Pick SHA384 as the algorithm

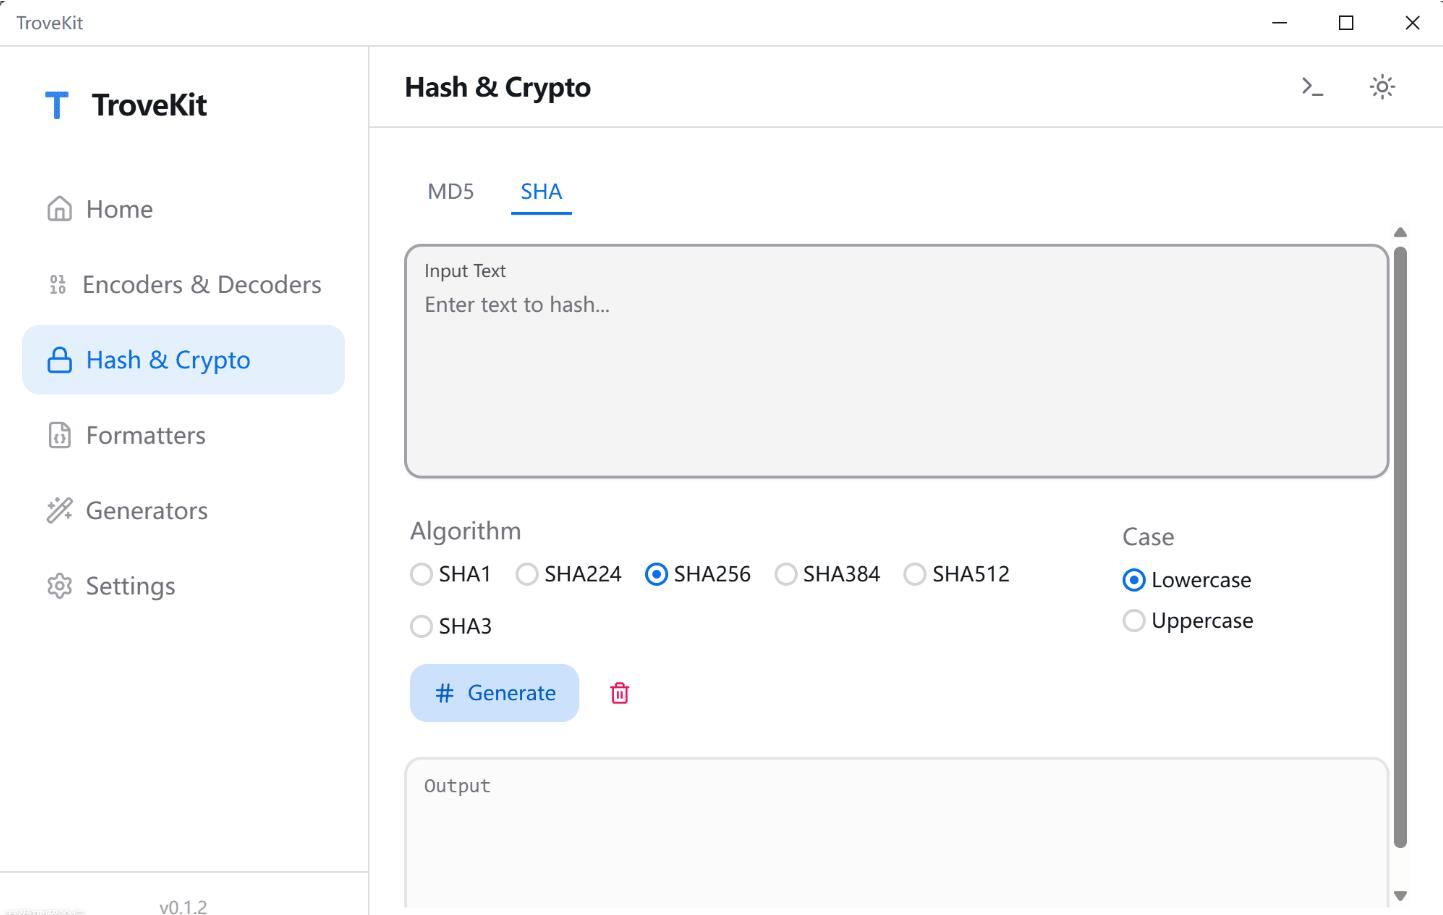(786, 574)
